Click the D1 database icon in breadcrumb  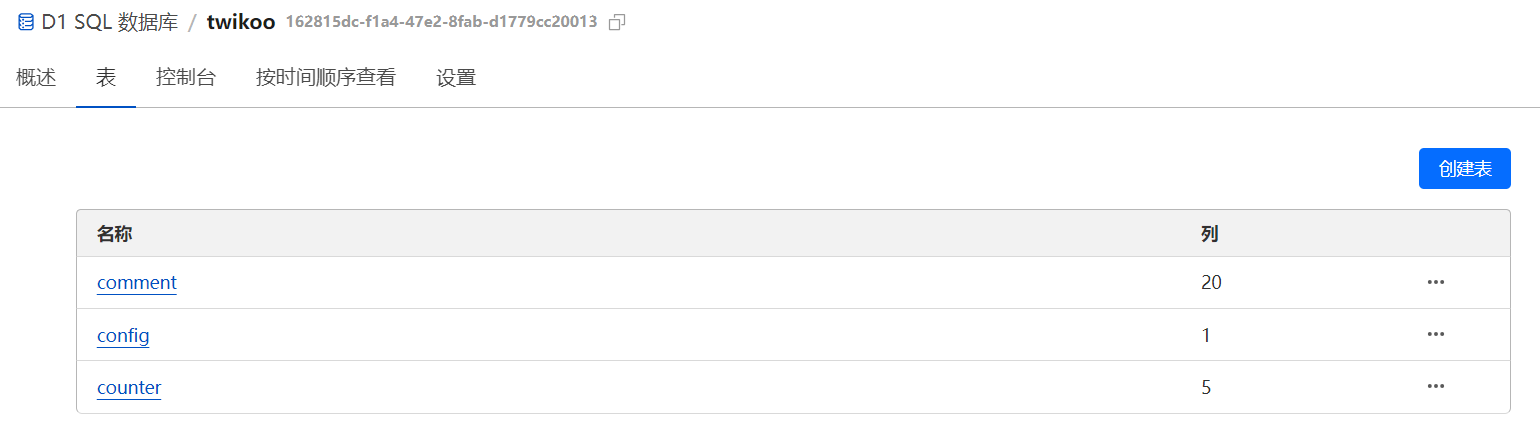point(26,22)
